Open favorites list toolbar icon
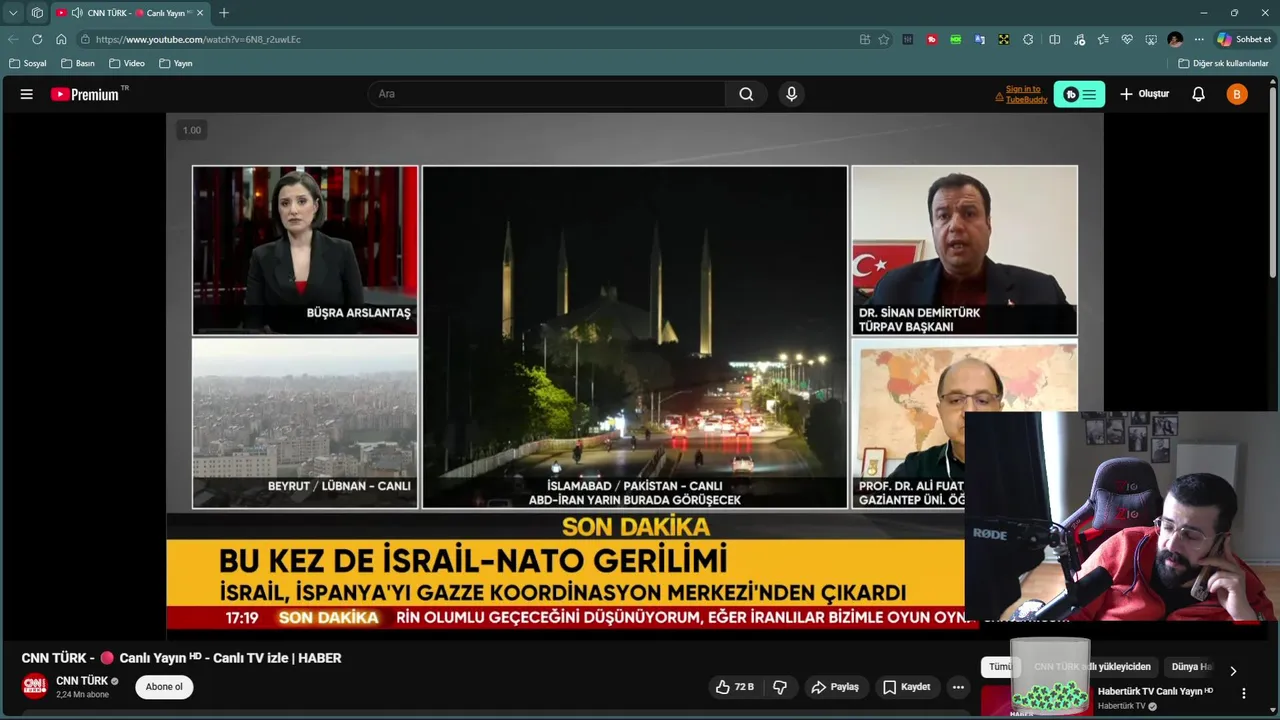Viewport: 1280px width, 720px height. tap(1103, 39)
